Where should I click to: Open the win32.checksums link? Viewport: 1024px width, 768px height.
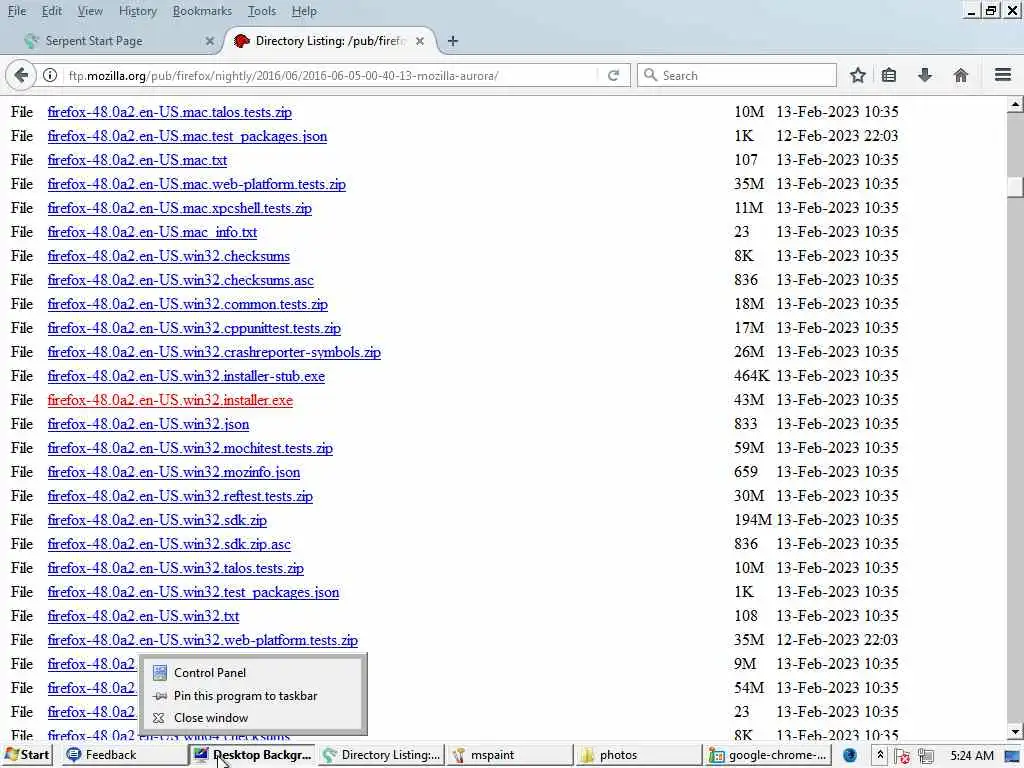pyautogui.click(x=168, y=257)
